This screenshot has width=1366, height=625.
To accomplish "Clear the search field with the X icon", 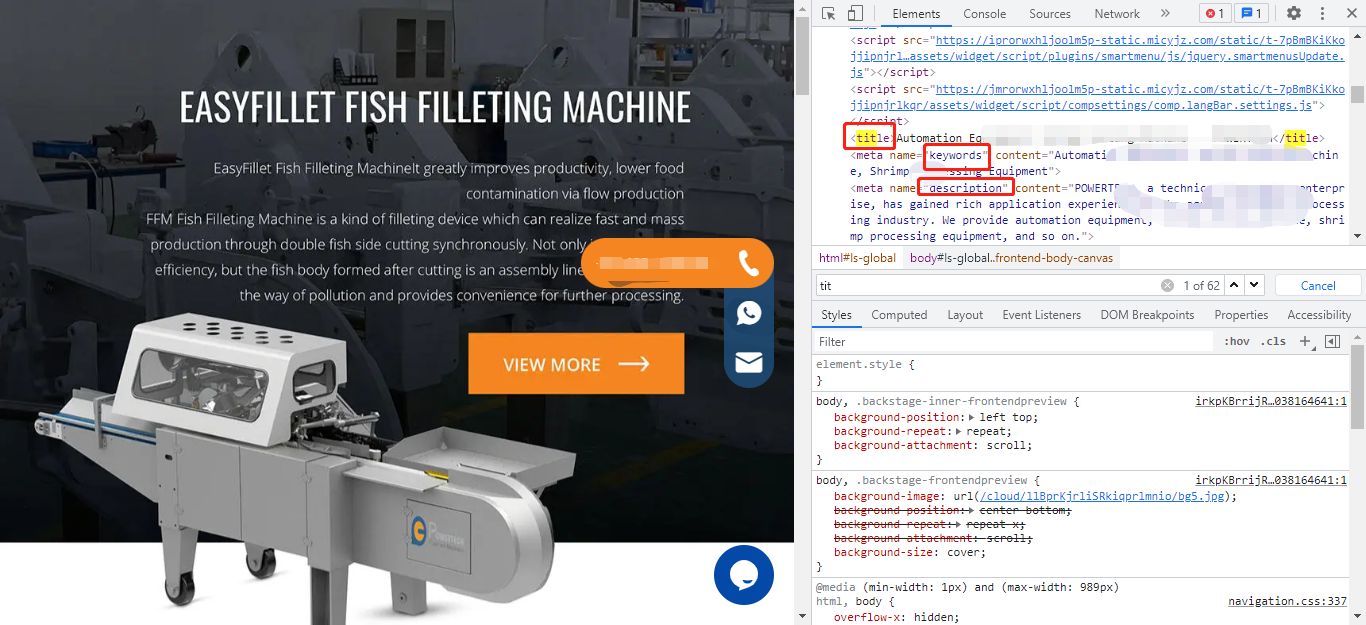I will (x=1167, y=286).
